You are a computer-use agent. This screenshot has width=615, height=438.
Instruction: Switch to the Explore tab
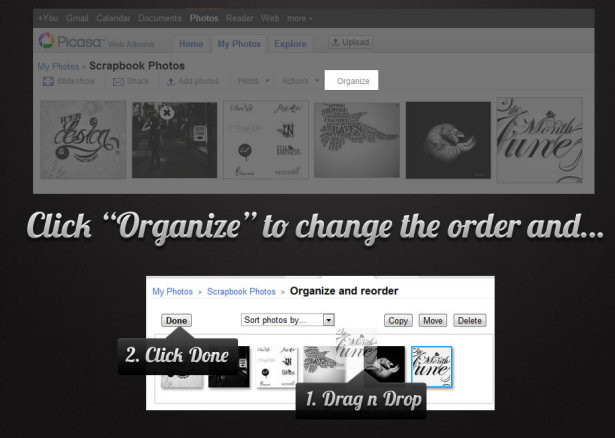[290, 44]
